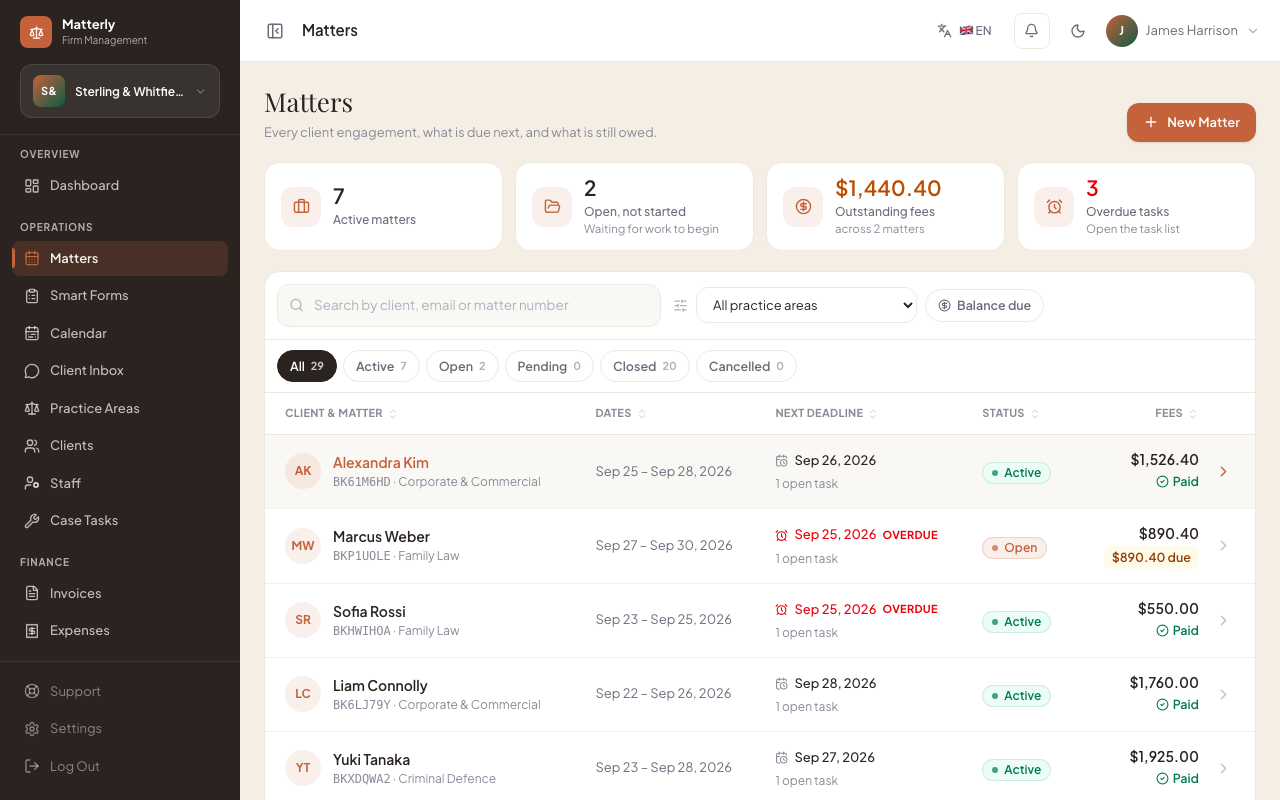Expand James Harrison user menu
This screenshot has width=1280, height=800.
1182,31
